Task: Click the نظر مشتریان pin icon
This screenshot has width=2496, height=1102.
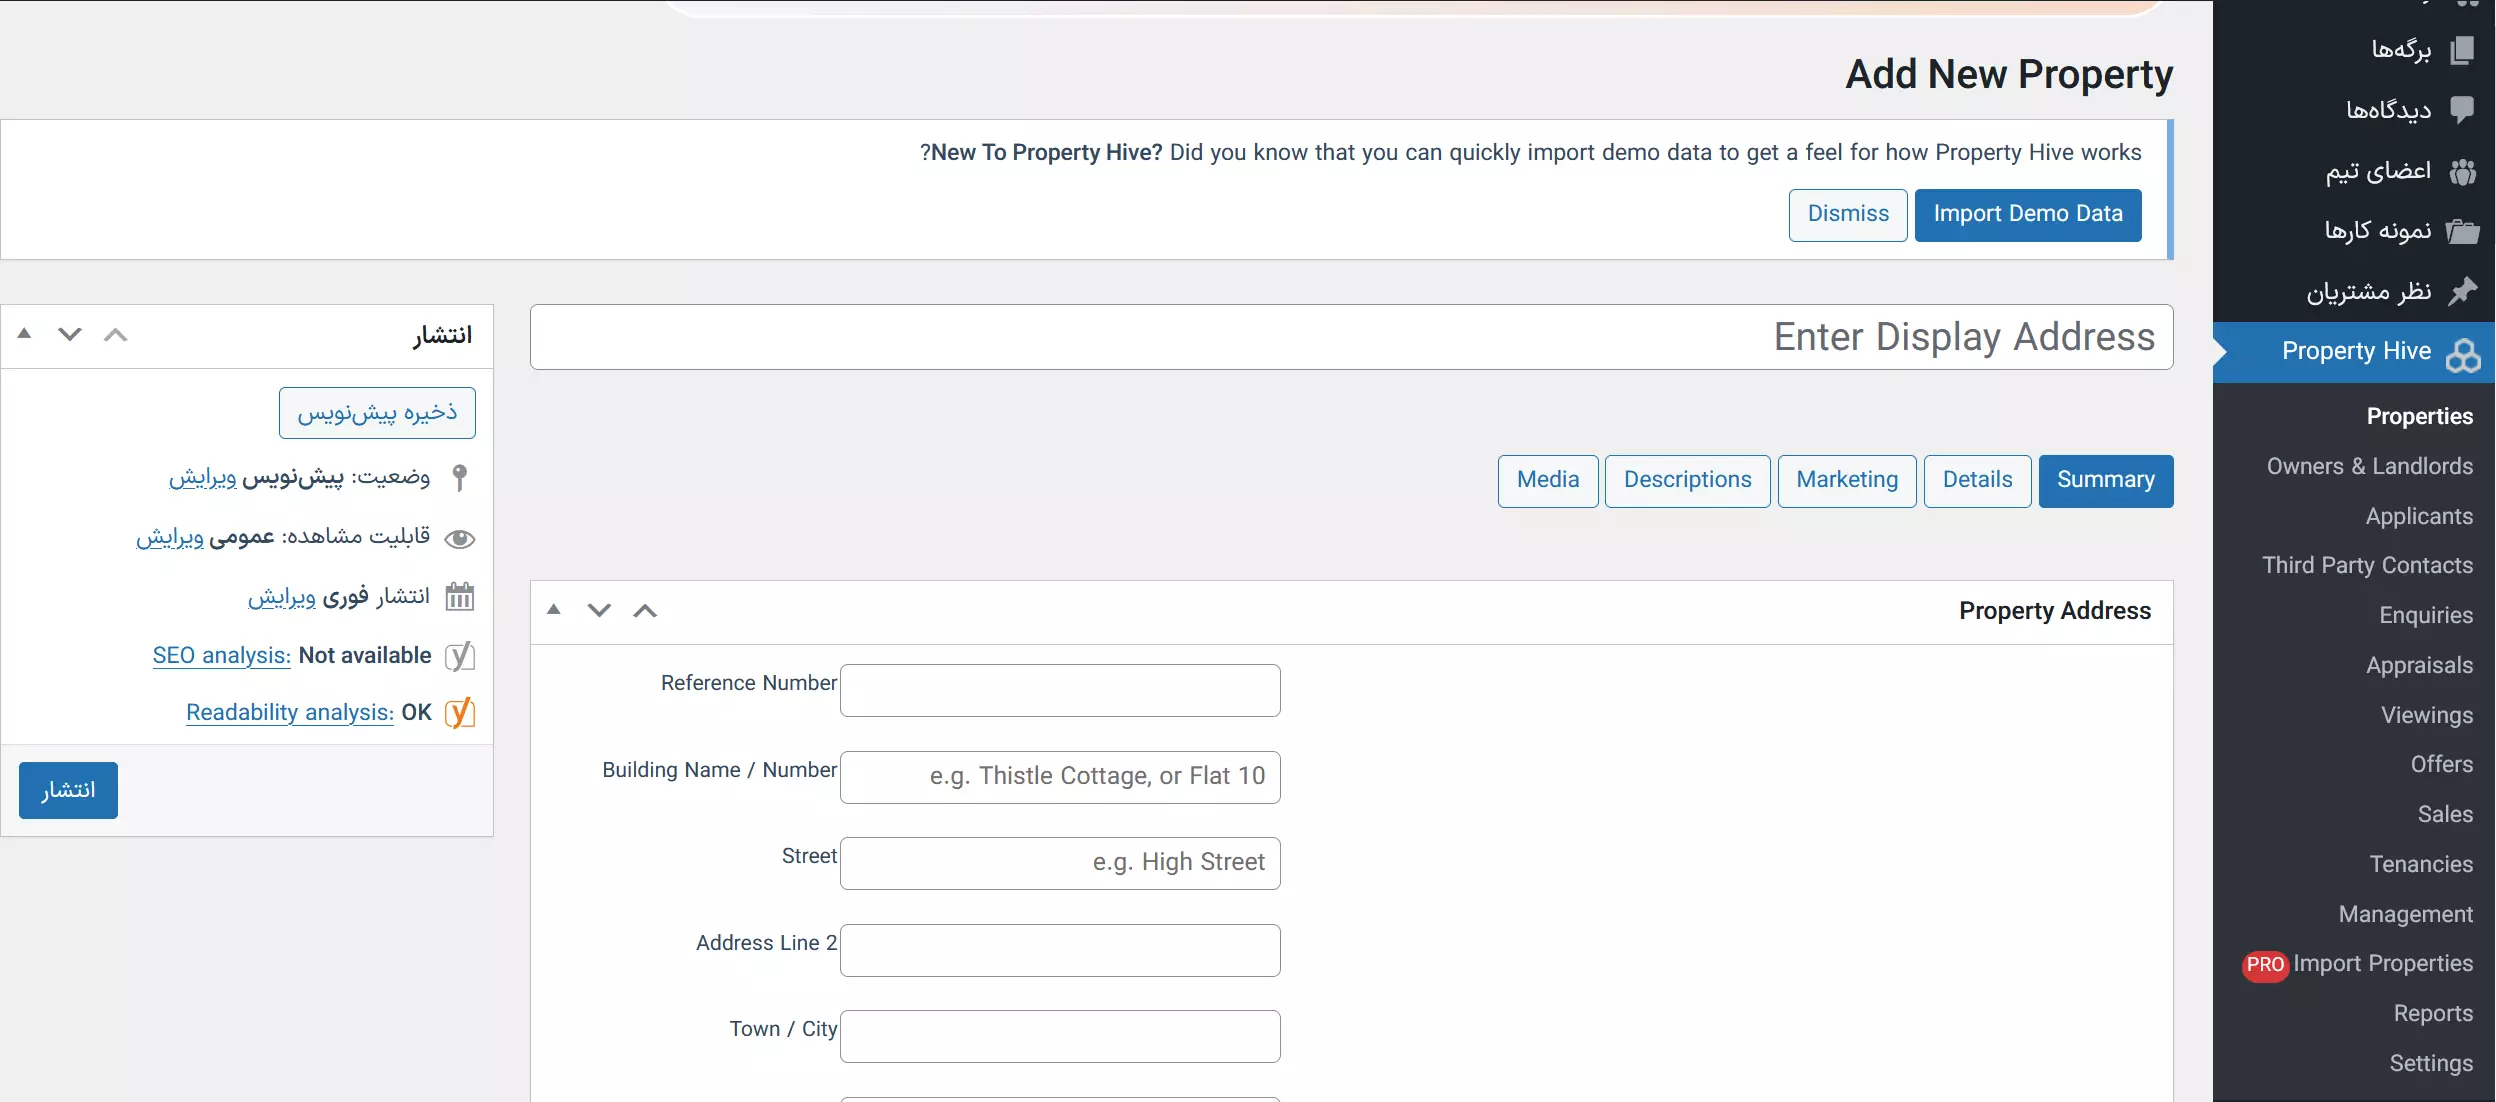Action: pyautogui.click(x=2462, y=292)
